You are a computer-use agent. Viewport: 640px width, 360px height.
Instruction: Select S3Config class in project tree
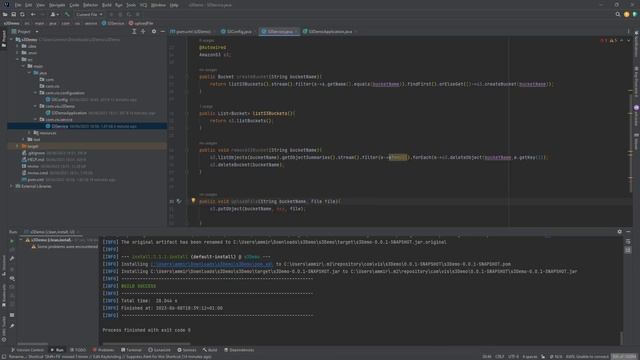tap(60, 100)
